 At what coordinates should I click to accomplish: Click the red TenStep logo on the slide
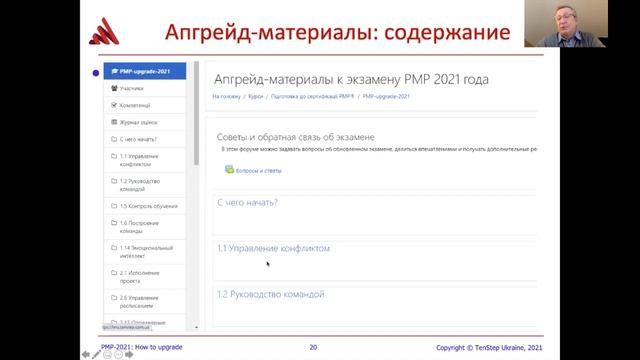[104, 31]
